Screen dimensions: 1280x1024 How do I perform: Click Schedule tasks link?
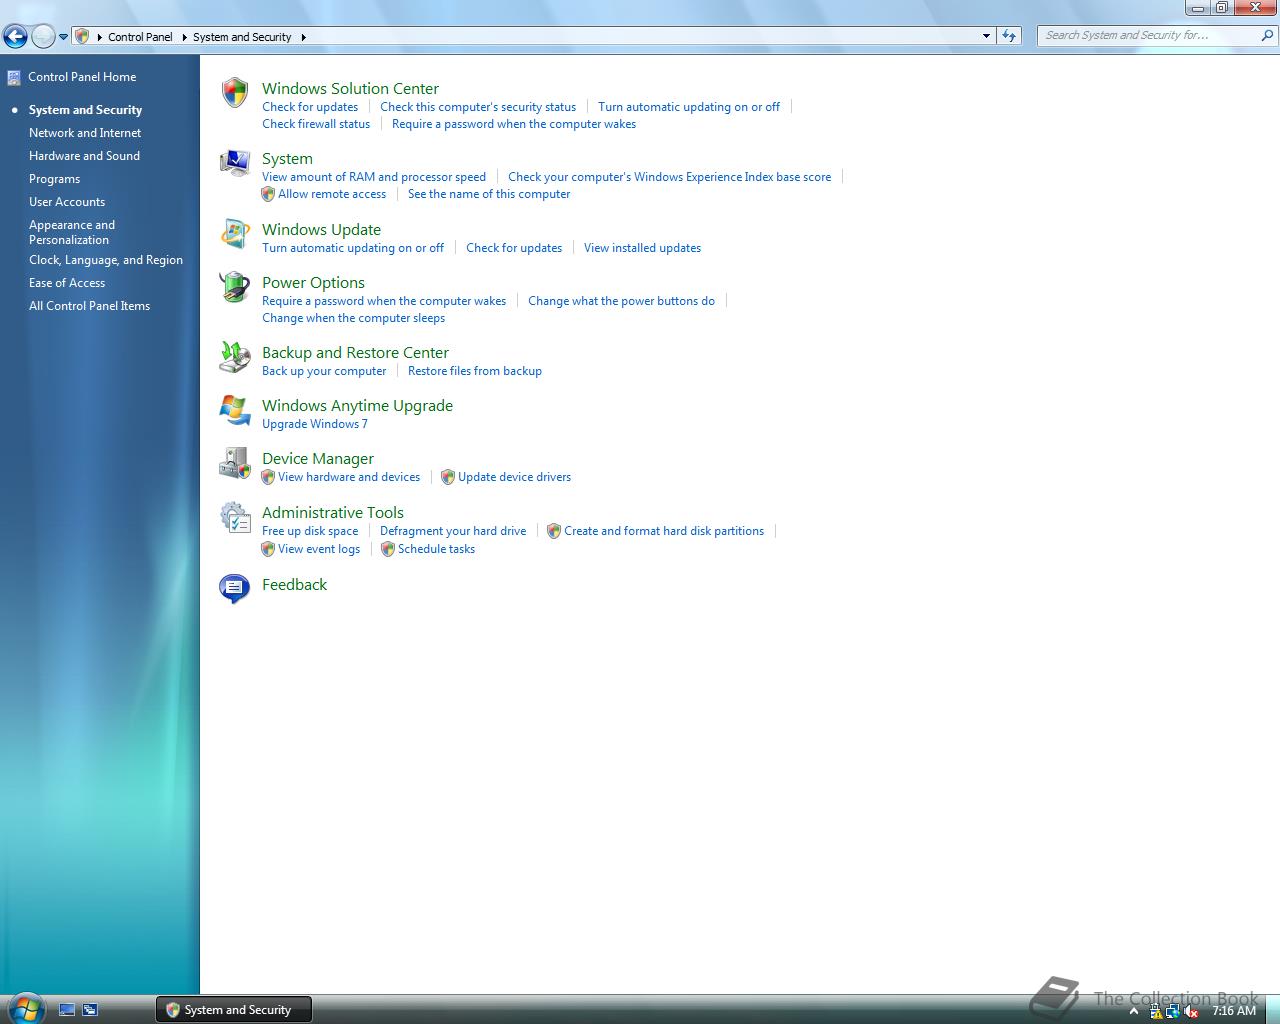tap(436, 549)
